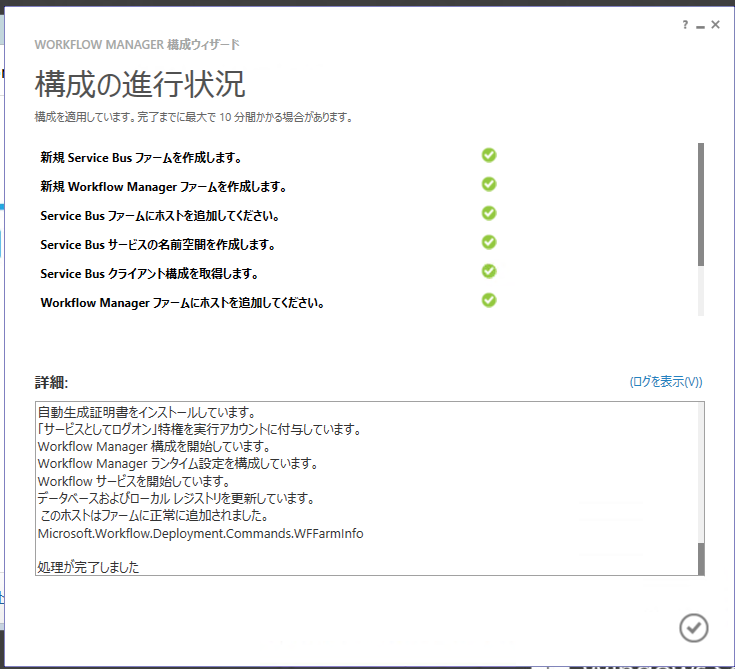Click green check for Workflow Manager ファームにホストを追加

pos(489,301)
